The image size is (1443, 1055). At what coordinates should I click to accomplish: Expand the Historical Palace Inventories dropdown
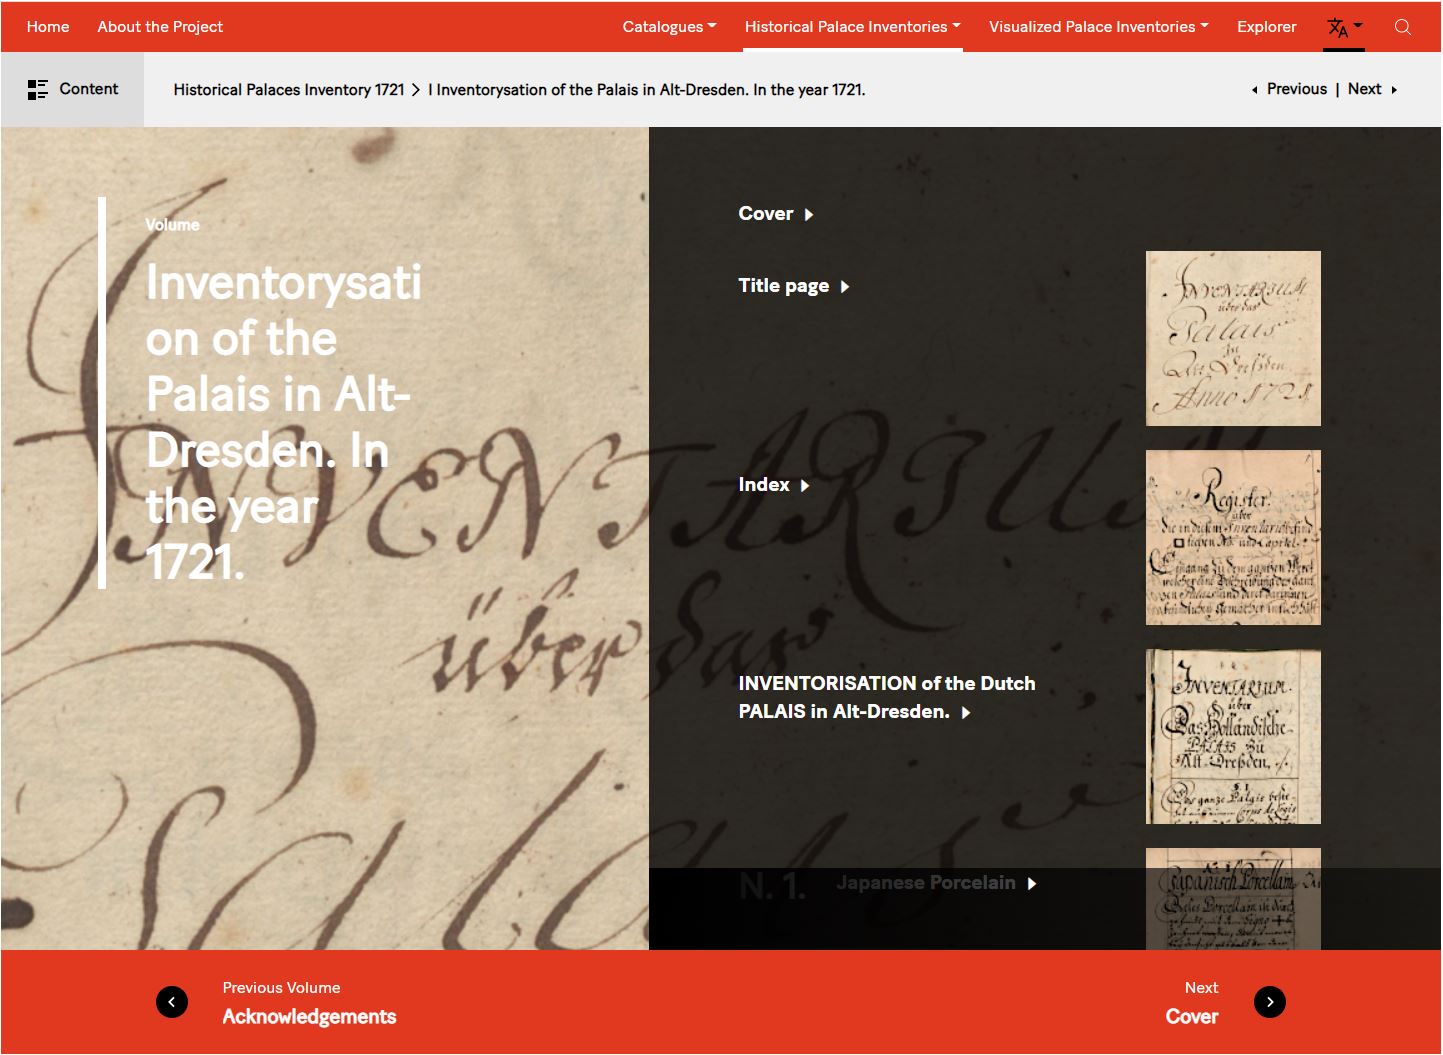tap(852, 27)
